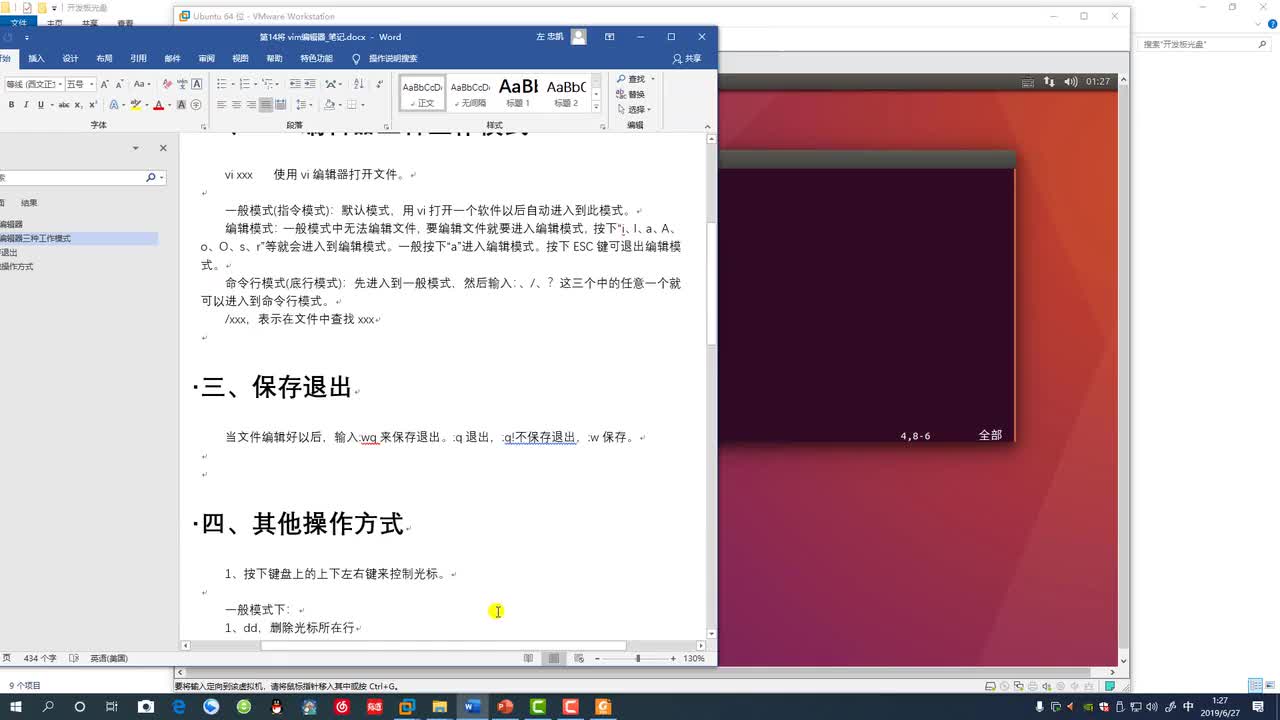Open navigation pane options dropdown
The height and width of the screenshot is (720, 1280).
pyautogui.click(x=135, y=148)
